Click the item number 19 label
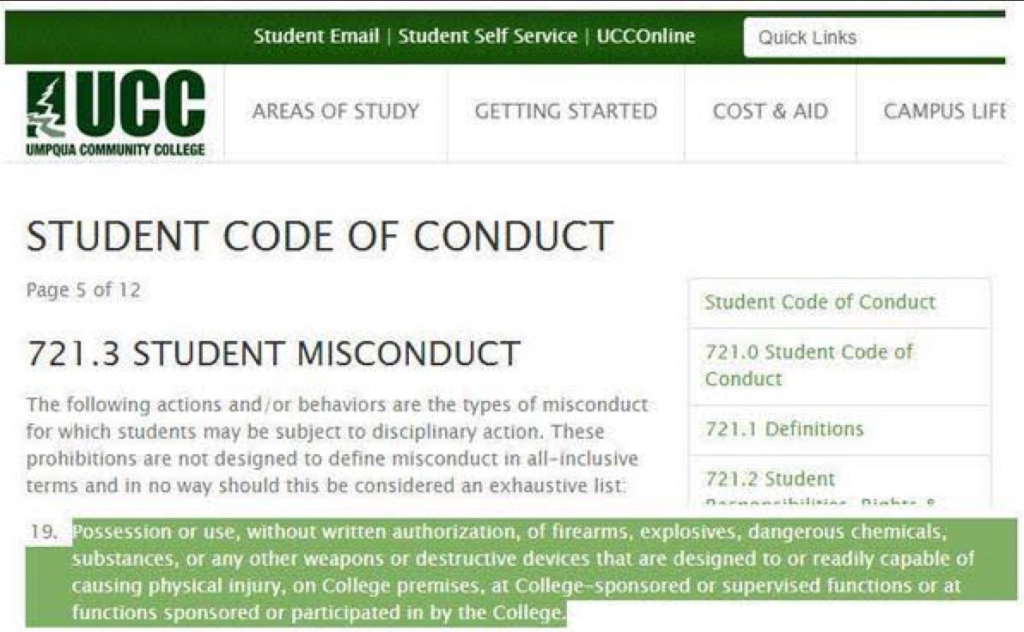 (x=44, y=532)
